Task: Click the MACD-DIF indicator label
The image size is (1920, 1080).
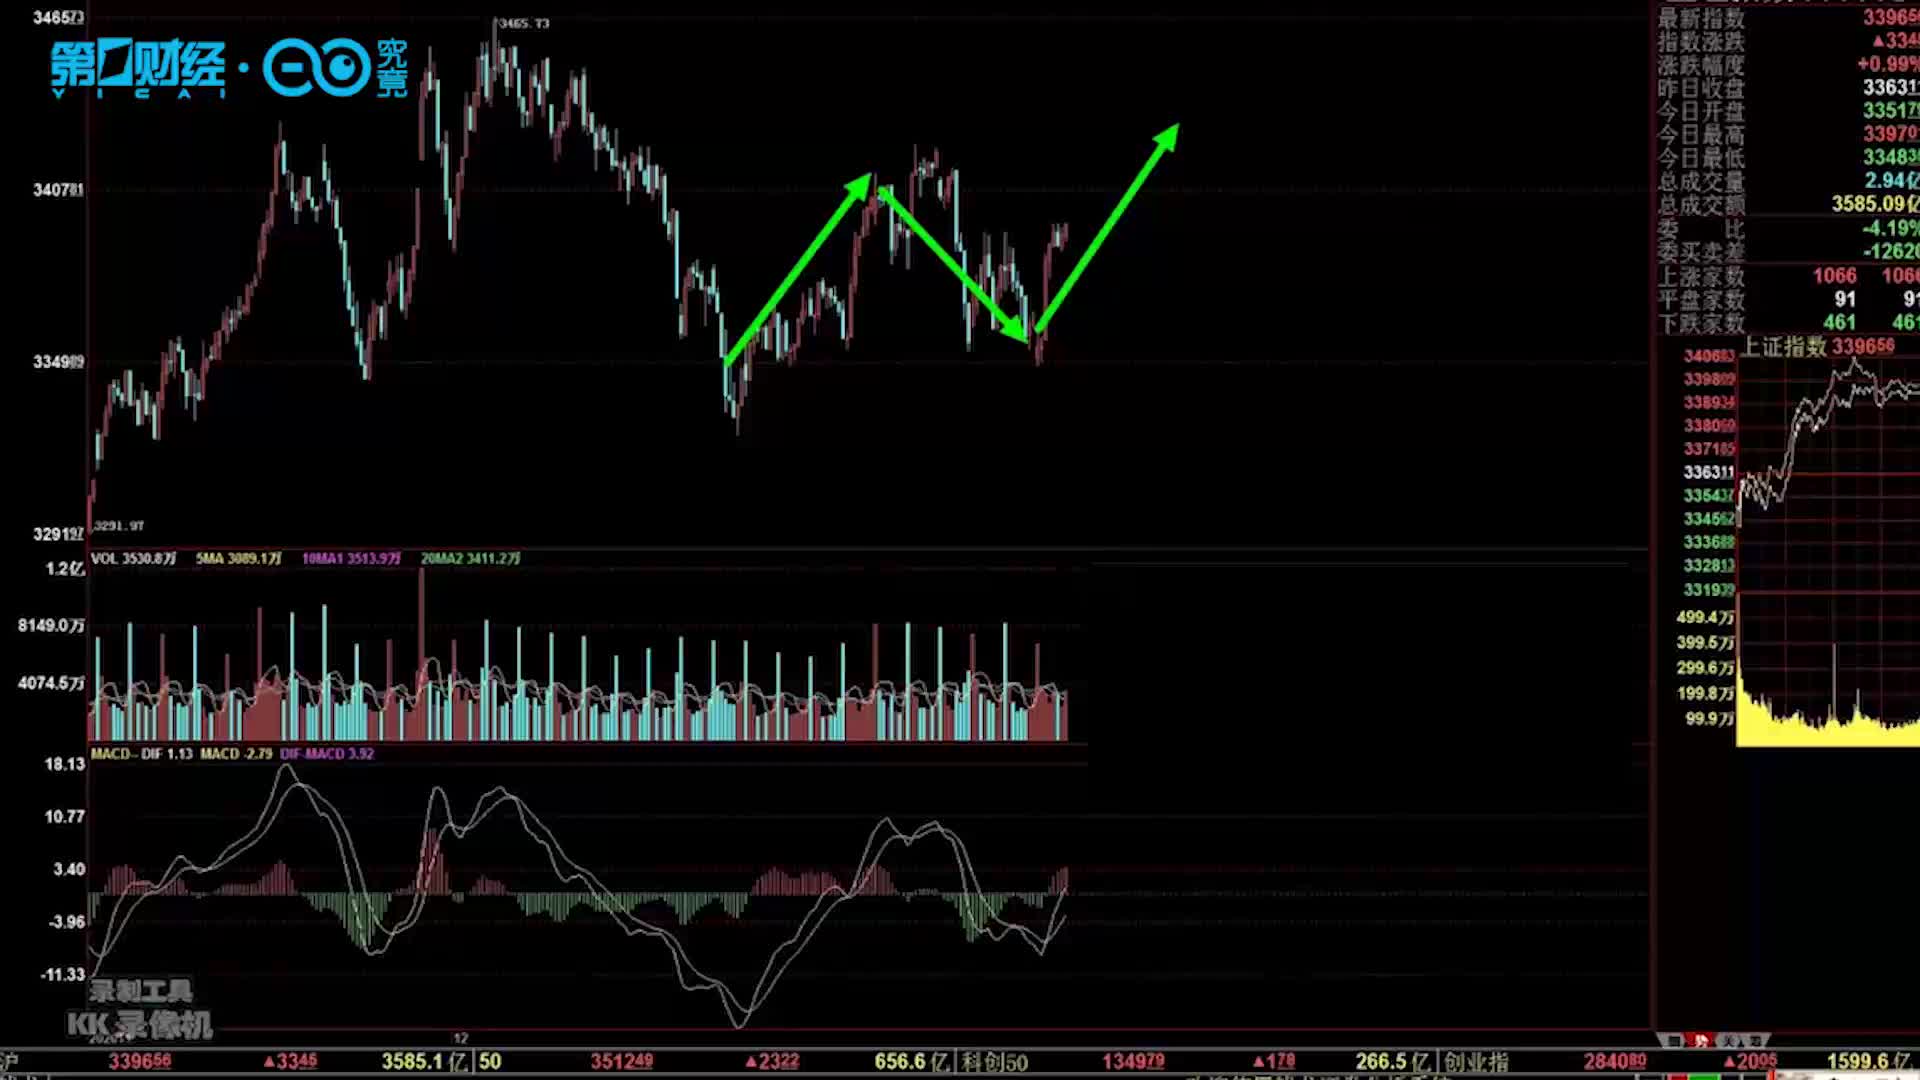Action: 141,753
